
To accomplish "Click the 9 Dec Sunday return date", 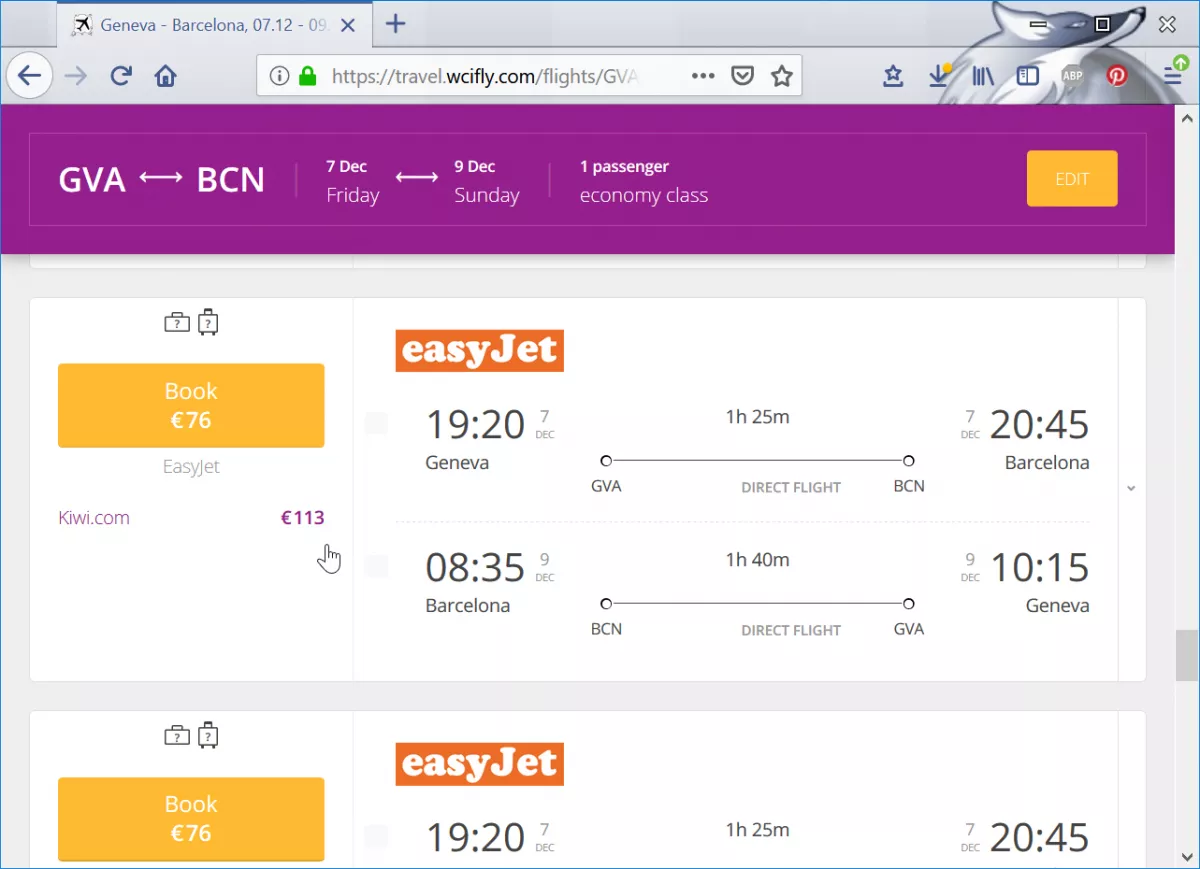I will (487, 181).
